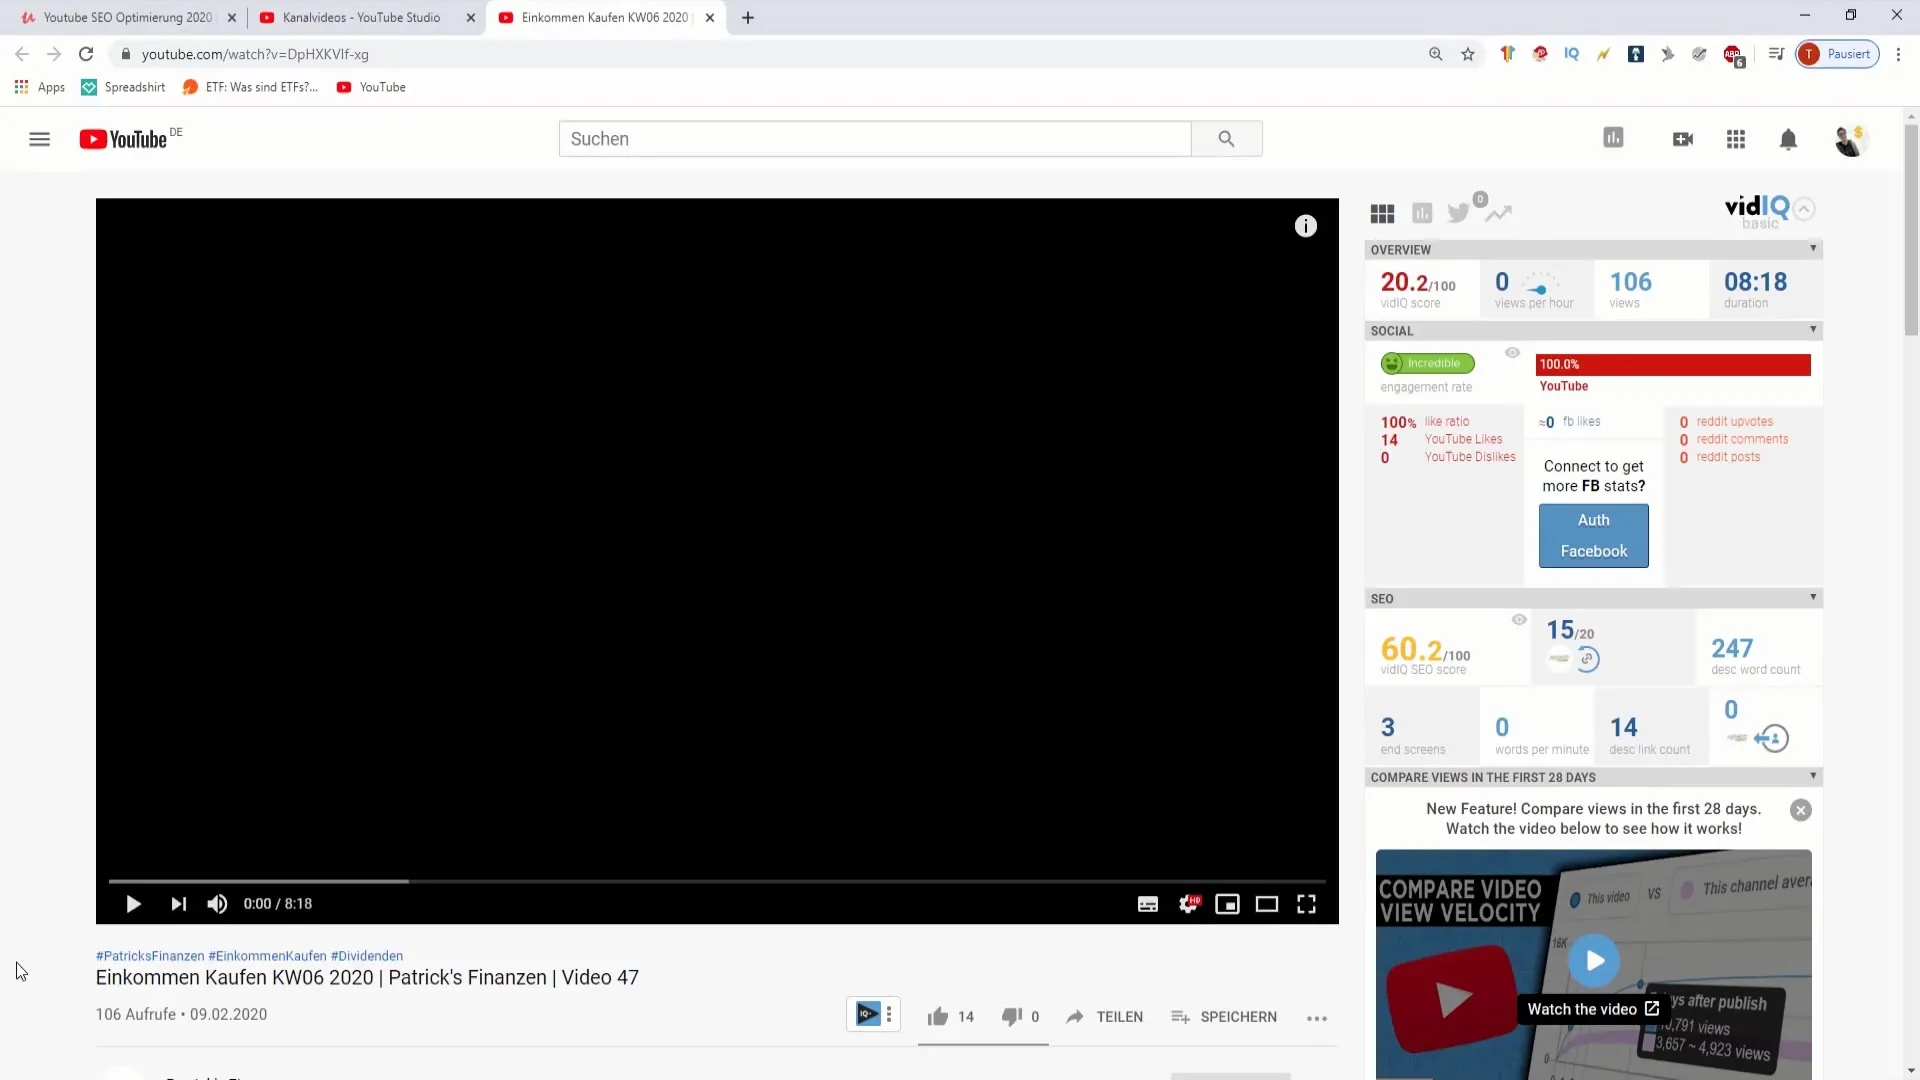Image resolution: width=1920 pixels, height=1080 pixels.
Task: Open the zoom magnifier in address bar
Action: [x=1435, y=54]
